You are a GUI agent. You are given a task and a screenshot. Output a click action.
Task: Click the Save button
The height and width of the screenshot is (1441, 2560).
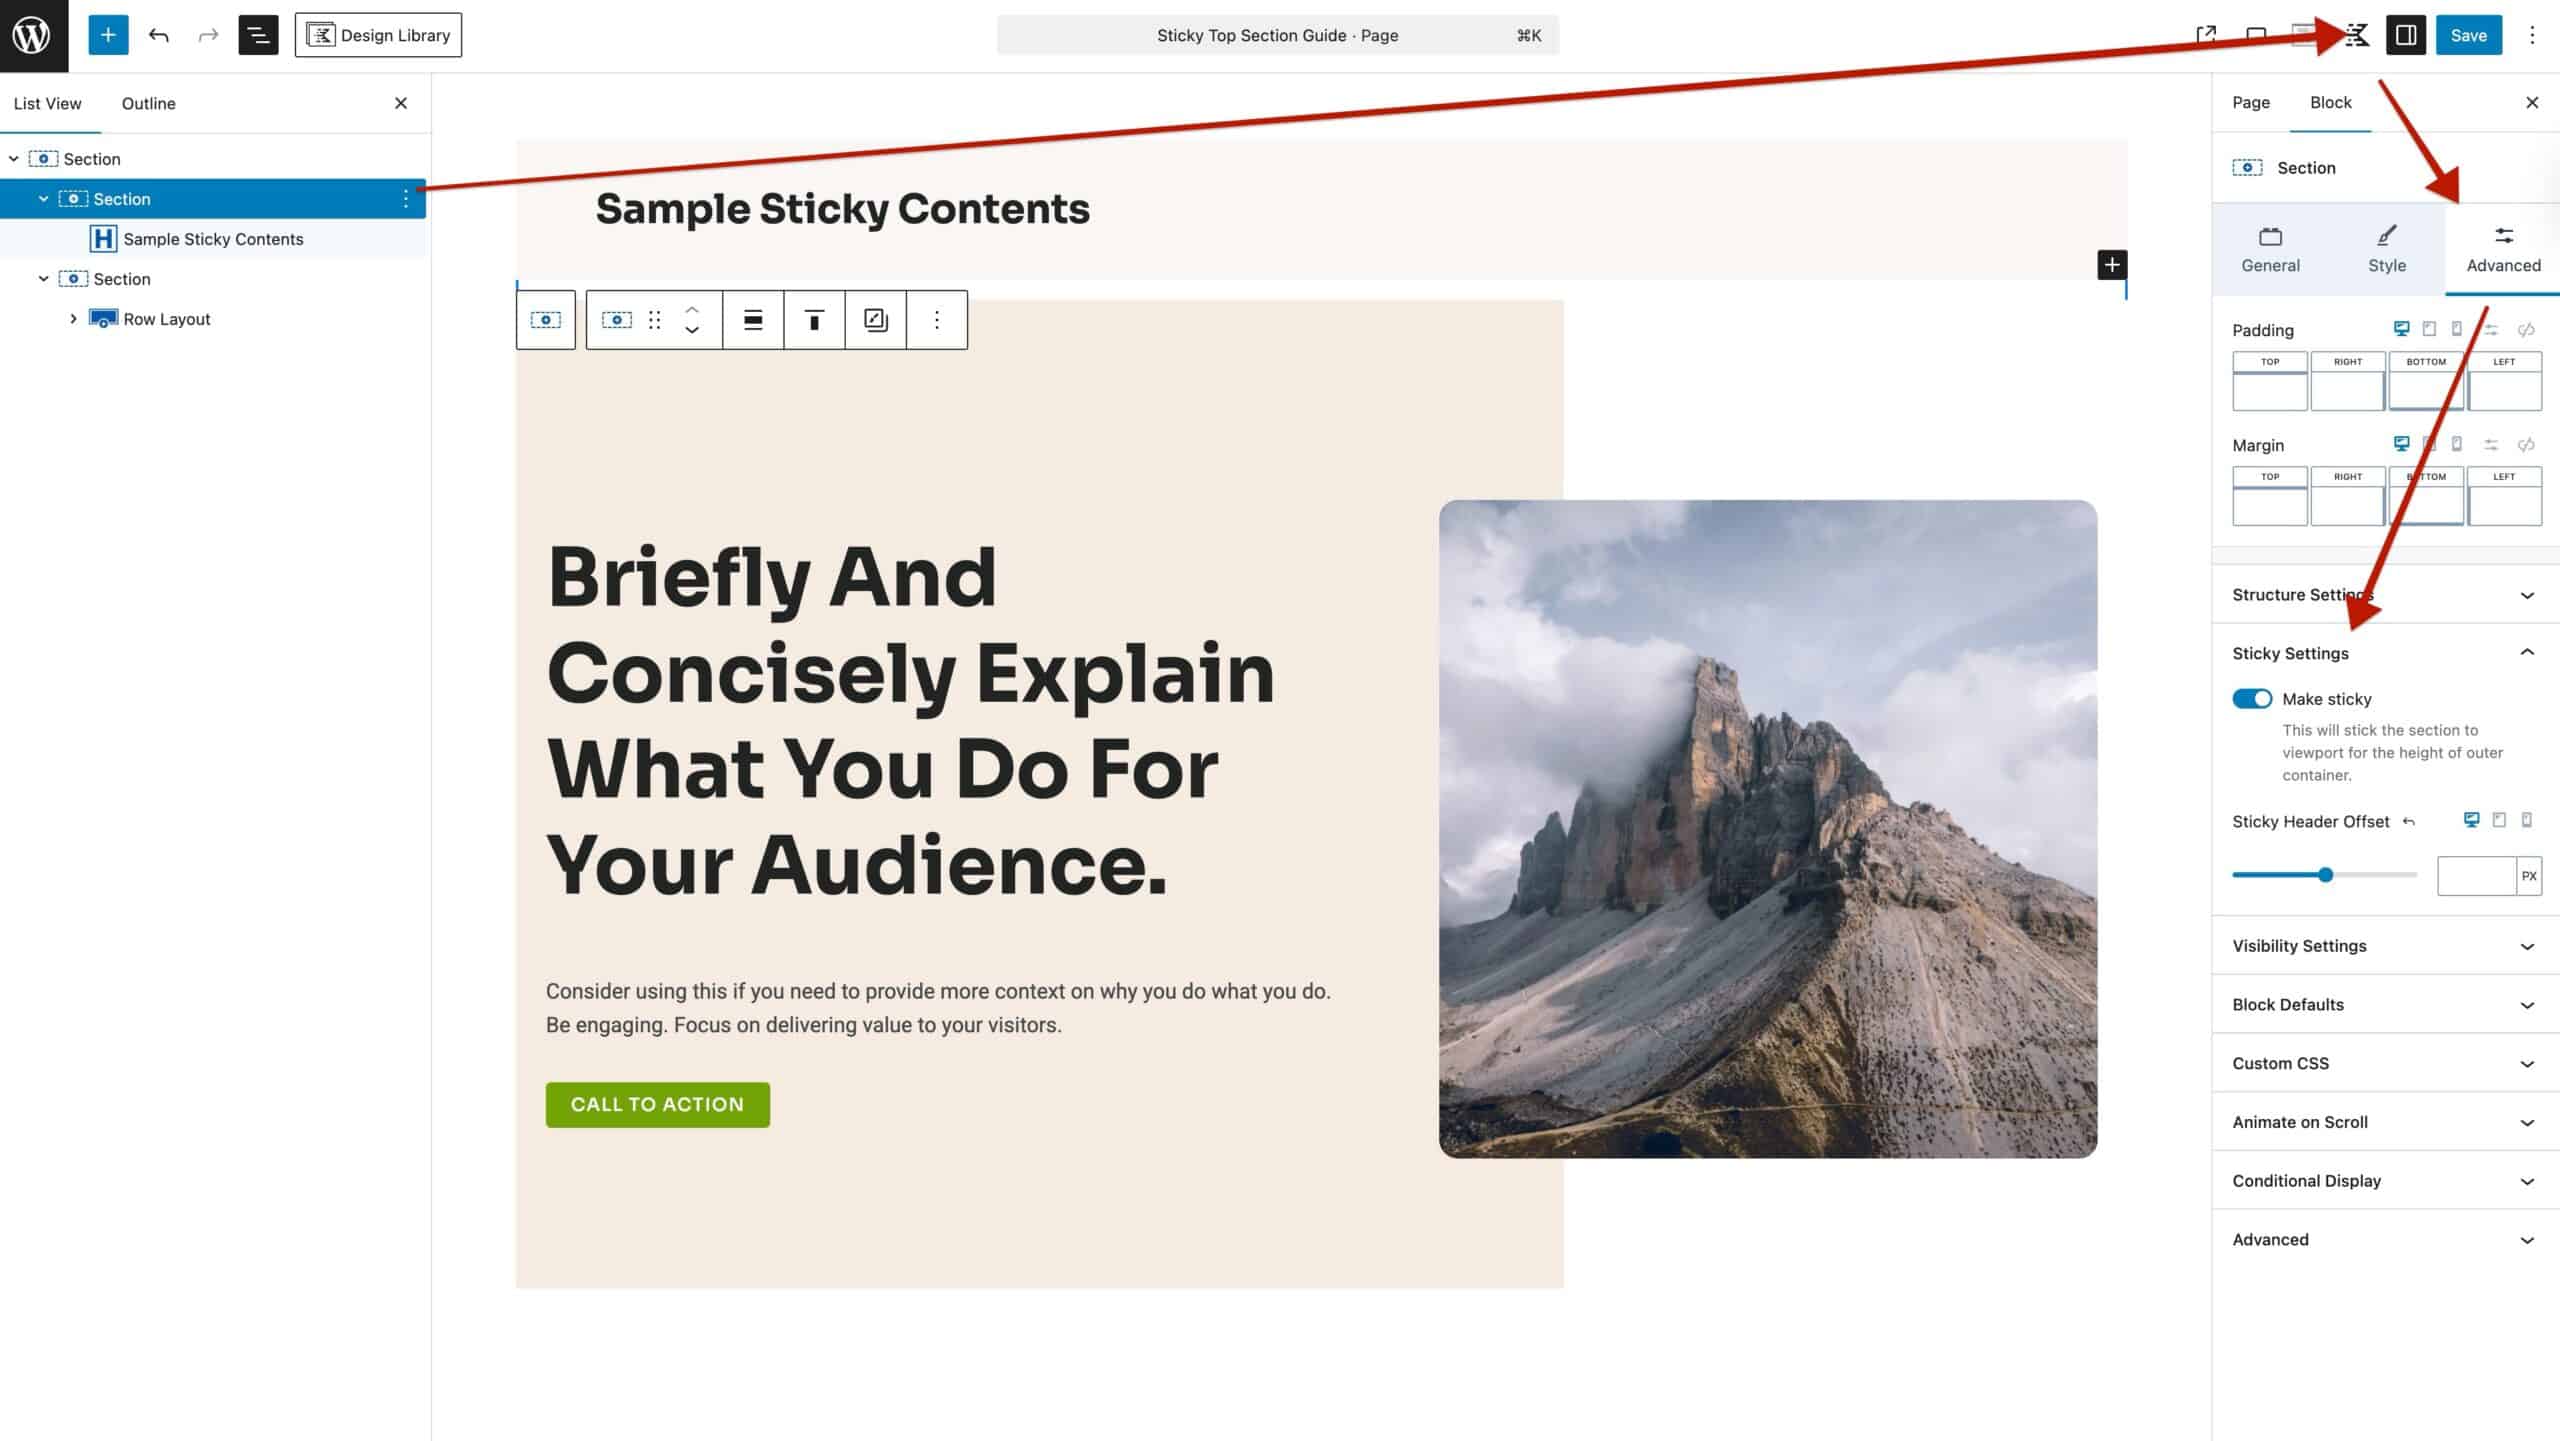pyautogui.click(x=2468, y=35)
